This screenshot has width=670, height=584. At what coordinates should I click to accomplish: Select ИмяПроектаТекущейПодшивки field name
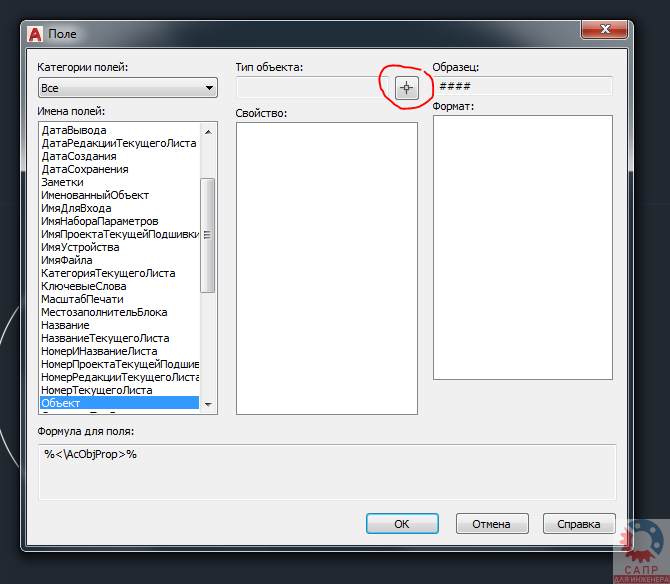click(x=120, y=234)
